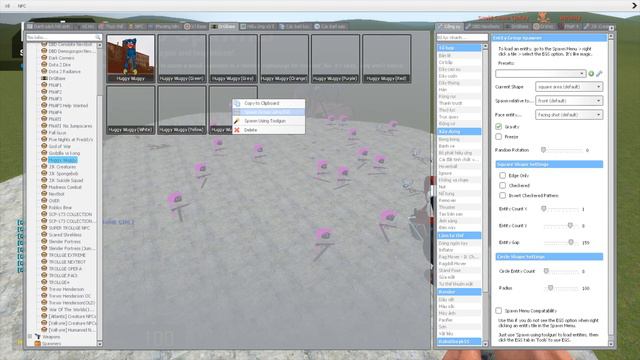
Task: Edit presets using the wrench icon
Action: pyautogui.click(x=599, y=73)
